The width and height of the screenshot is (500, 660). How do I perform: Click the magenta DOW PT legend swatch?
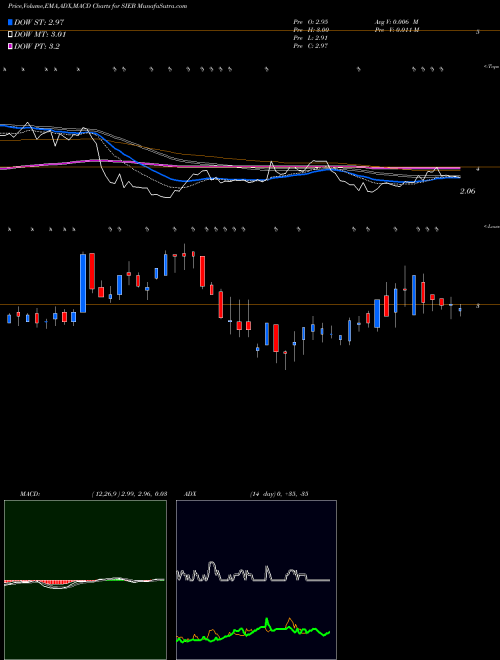coord(10,46)
